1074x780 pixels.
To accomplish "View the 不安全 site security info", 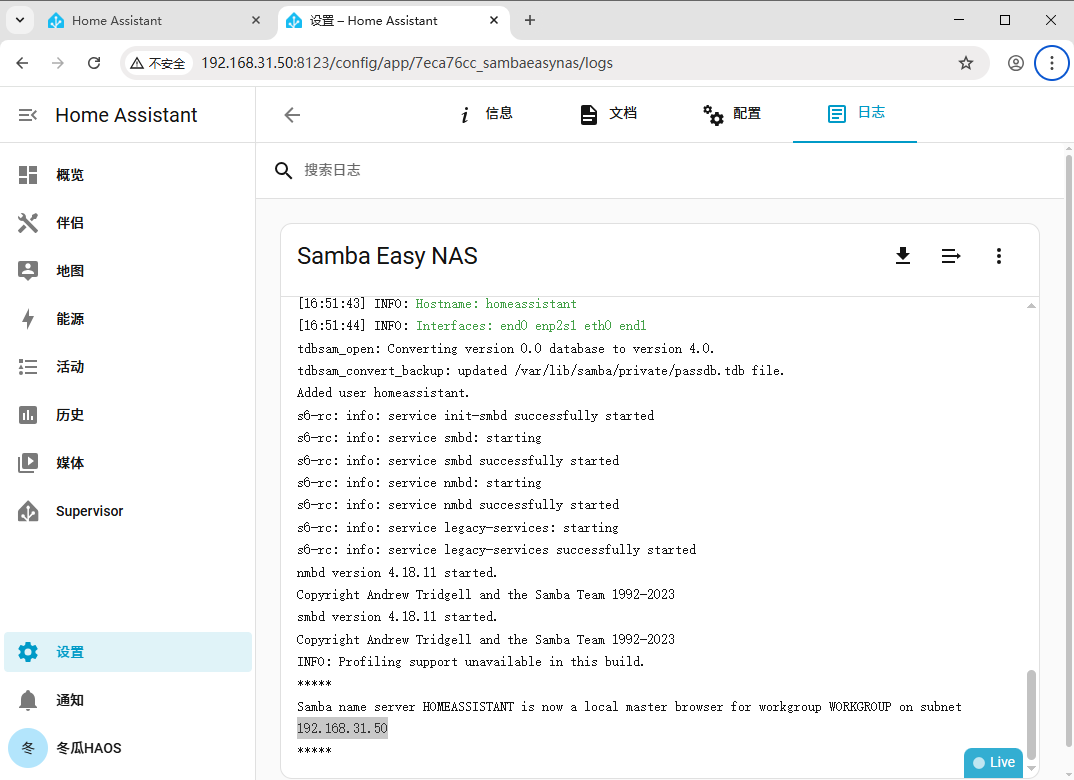I will 158,63.
